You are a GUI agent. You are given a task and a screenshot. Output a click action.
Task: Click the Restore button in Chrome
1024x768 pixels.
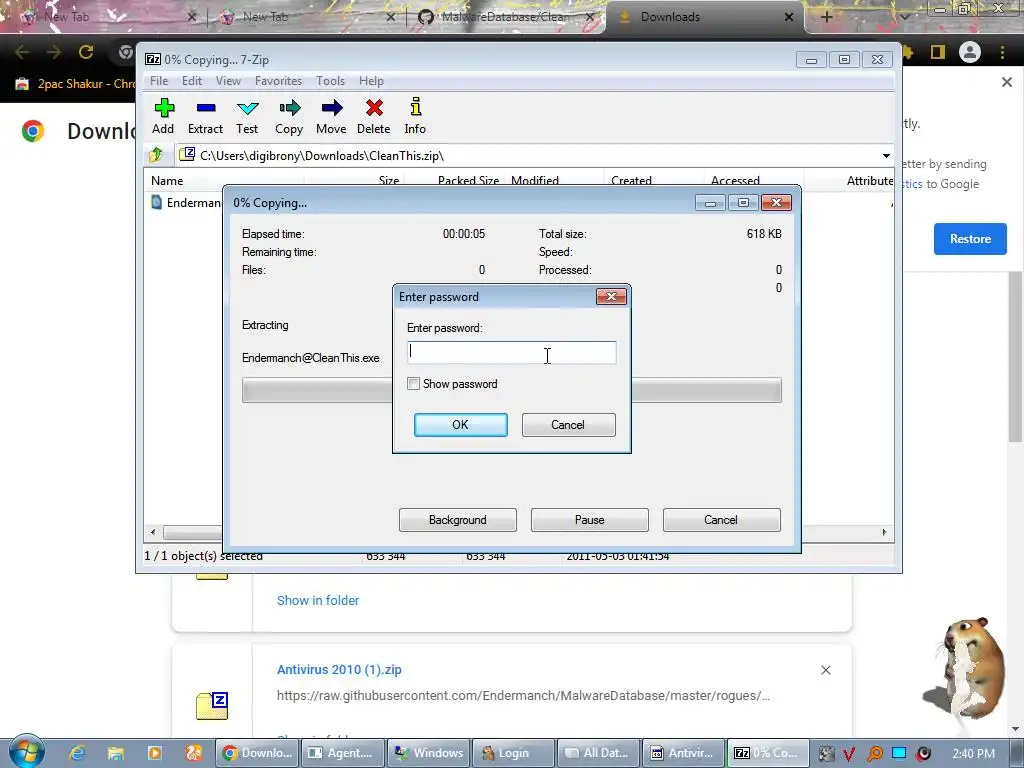(970, 239)
